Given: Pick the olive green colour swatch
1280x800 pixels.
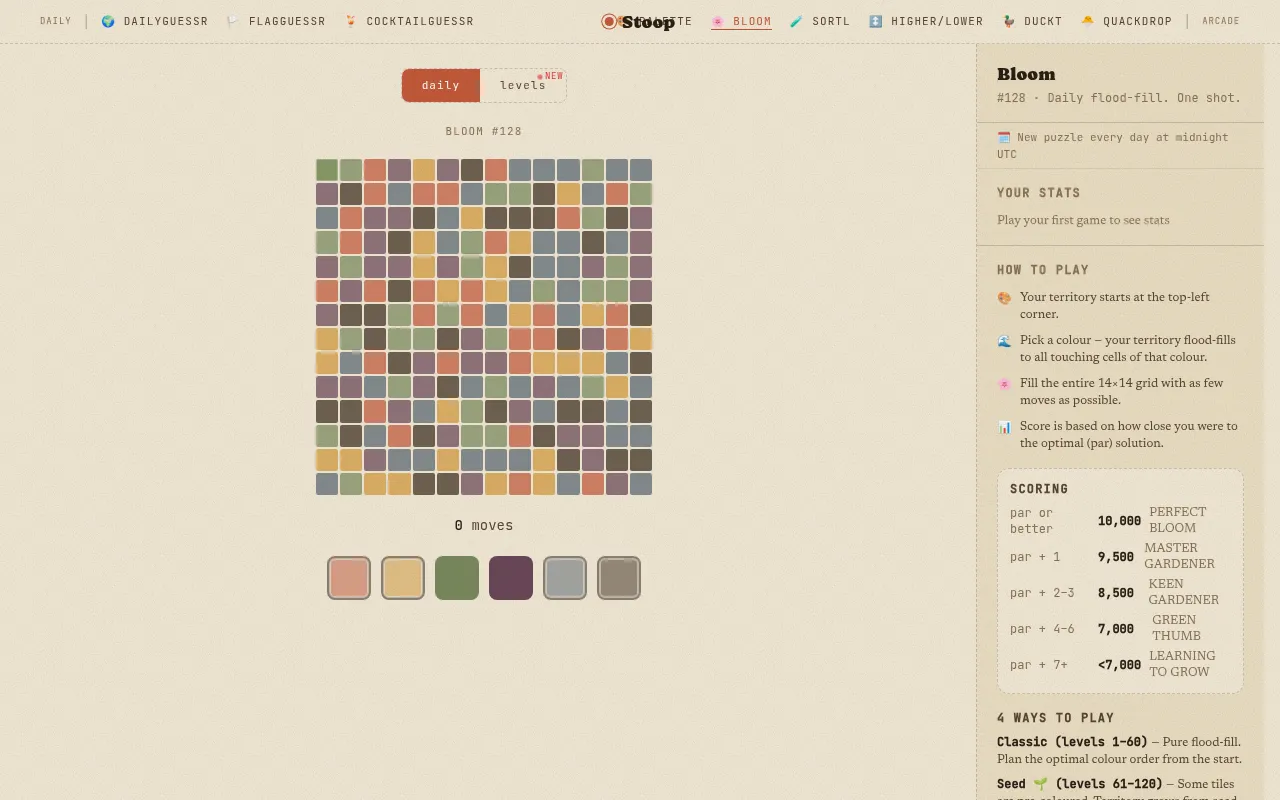Looking at the screenshot, I should point(457,578).
